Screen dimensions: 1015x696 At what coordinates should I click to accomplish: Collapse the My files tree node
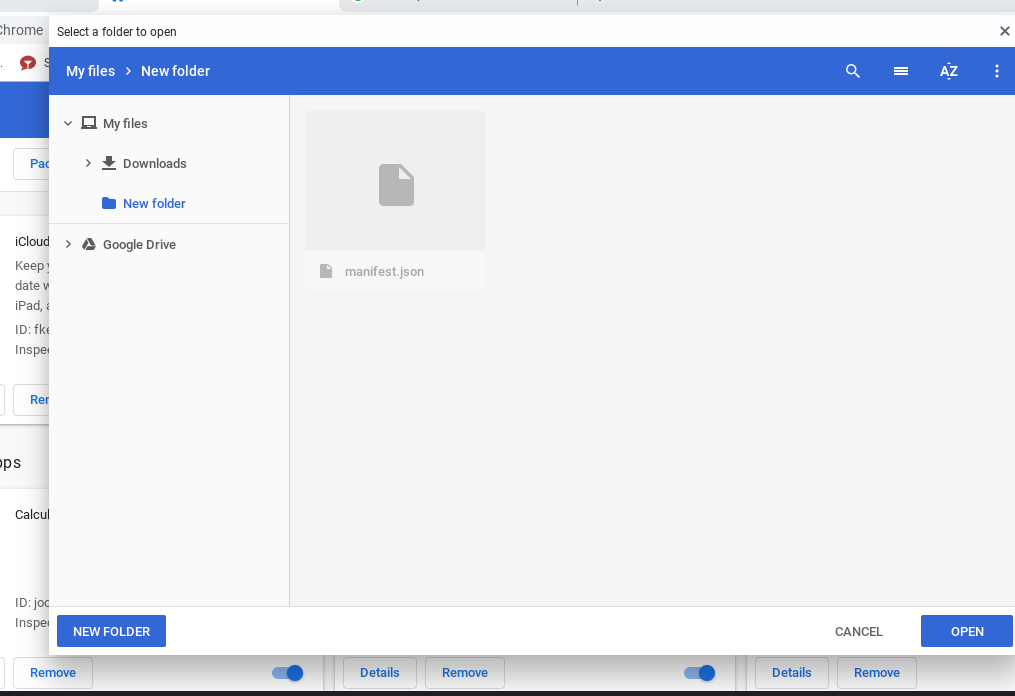click(x=68, y=123)
